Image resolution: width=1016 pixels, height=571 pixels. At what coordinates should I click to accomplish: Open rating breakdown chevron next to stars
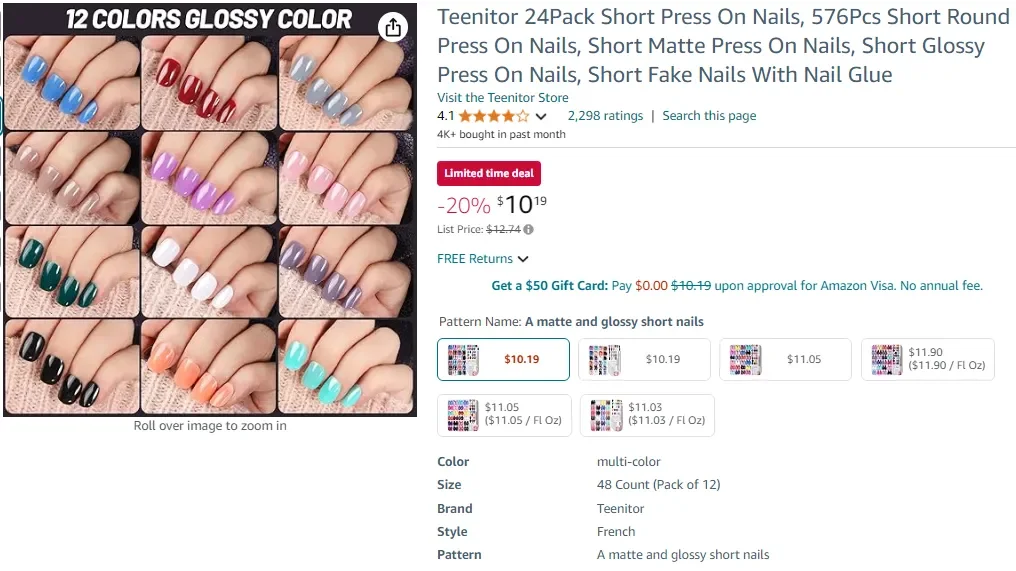(541, 117)
